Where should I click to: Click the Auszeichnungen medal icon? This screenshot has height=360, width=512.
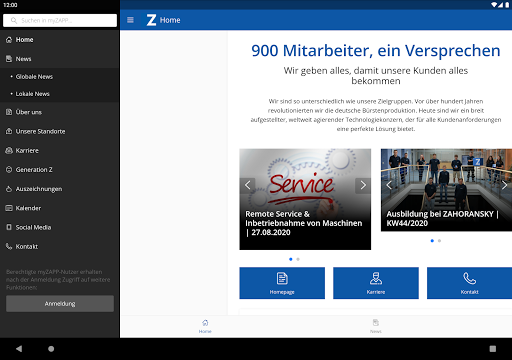coord(9,189)
